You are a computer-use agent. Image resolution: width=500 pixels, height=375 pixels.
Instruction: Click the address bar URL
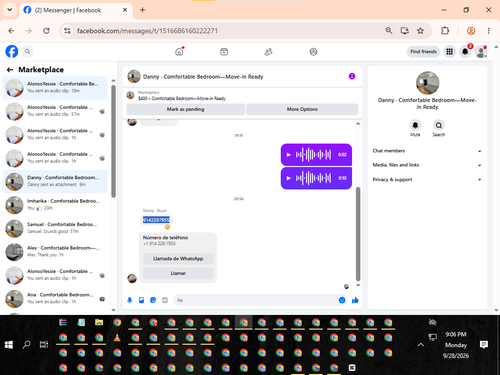[x=147, y=31]
